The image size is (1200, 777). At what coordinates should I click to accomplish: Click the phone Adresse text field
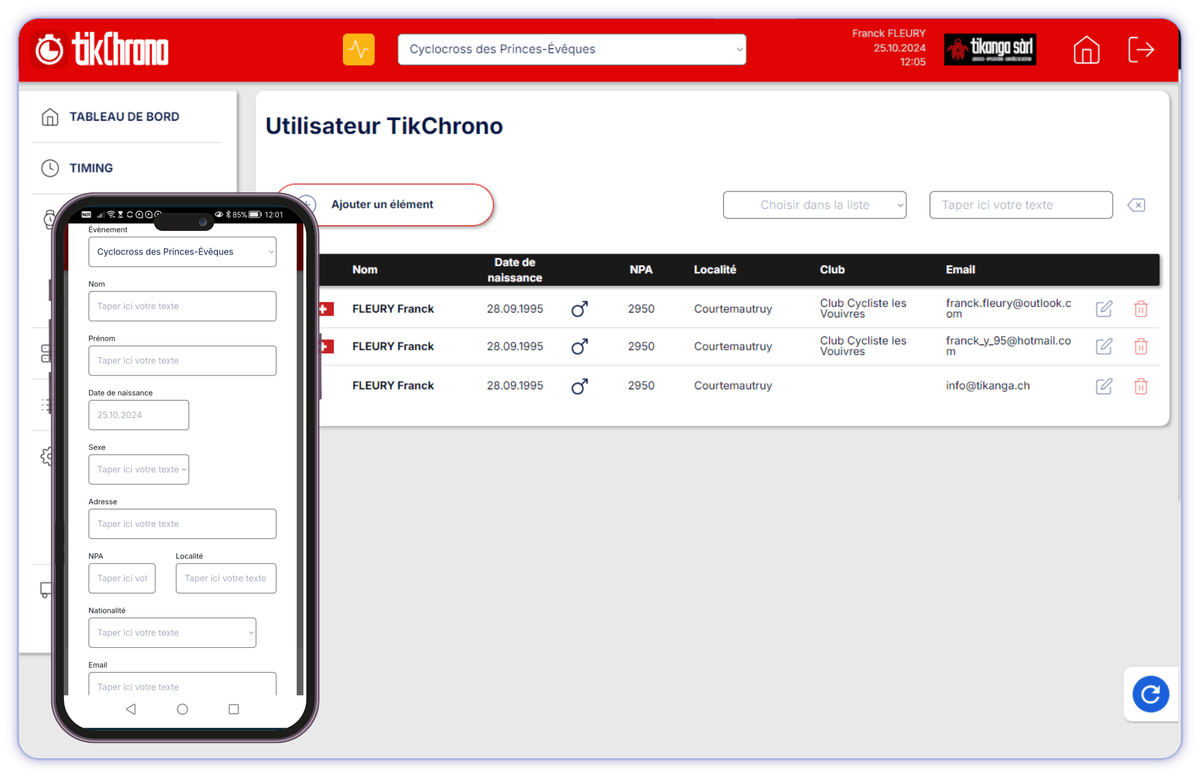click(x=182, y=524)
